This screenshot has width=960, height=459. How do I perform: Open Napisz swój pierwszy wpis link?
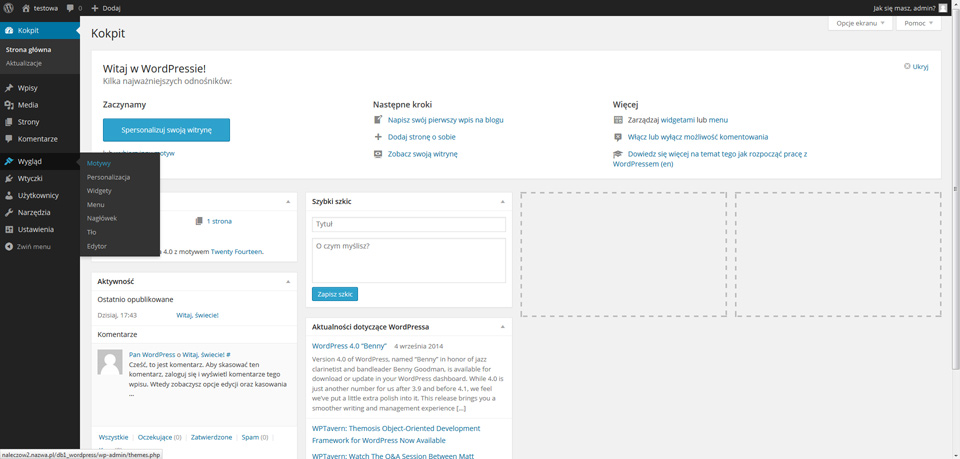pyautogui.click(x=446, y=120)
